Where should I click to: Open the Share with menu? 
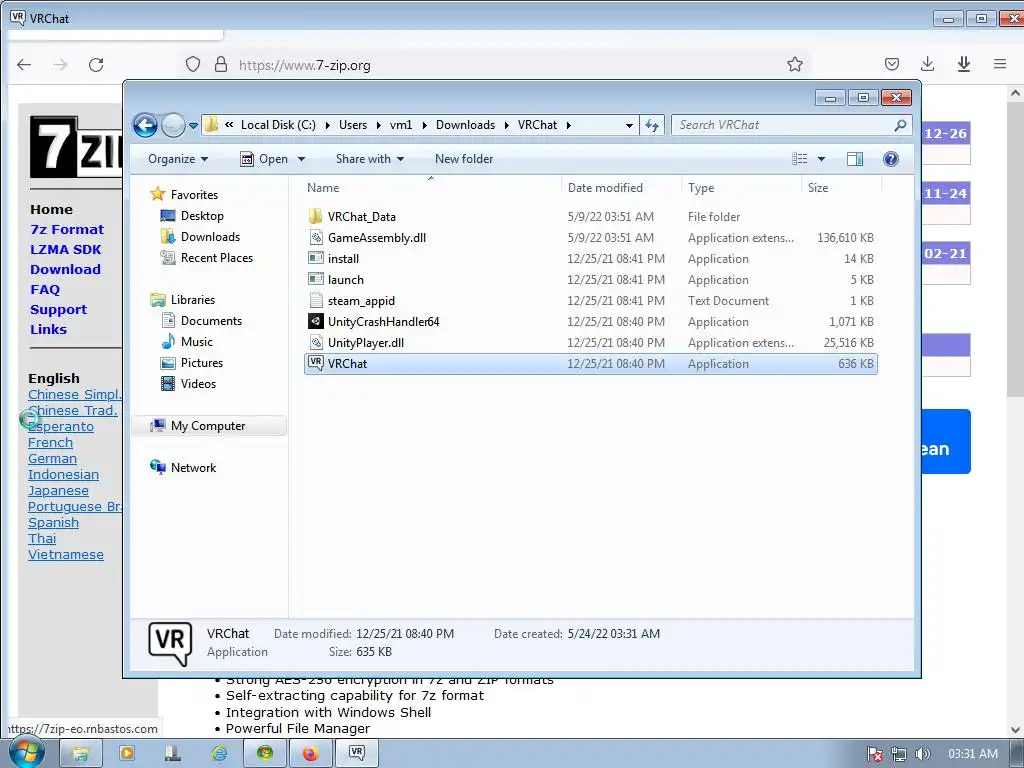370,159
